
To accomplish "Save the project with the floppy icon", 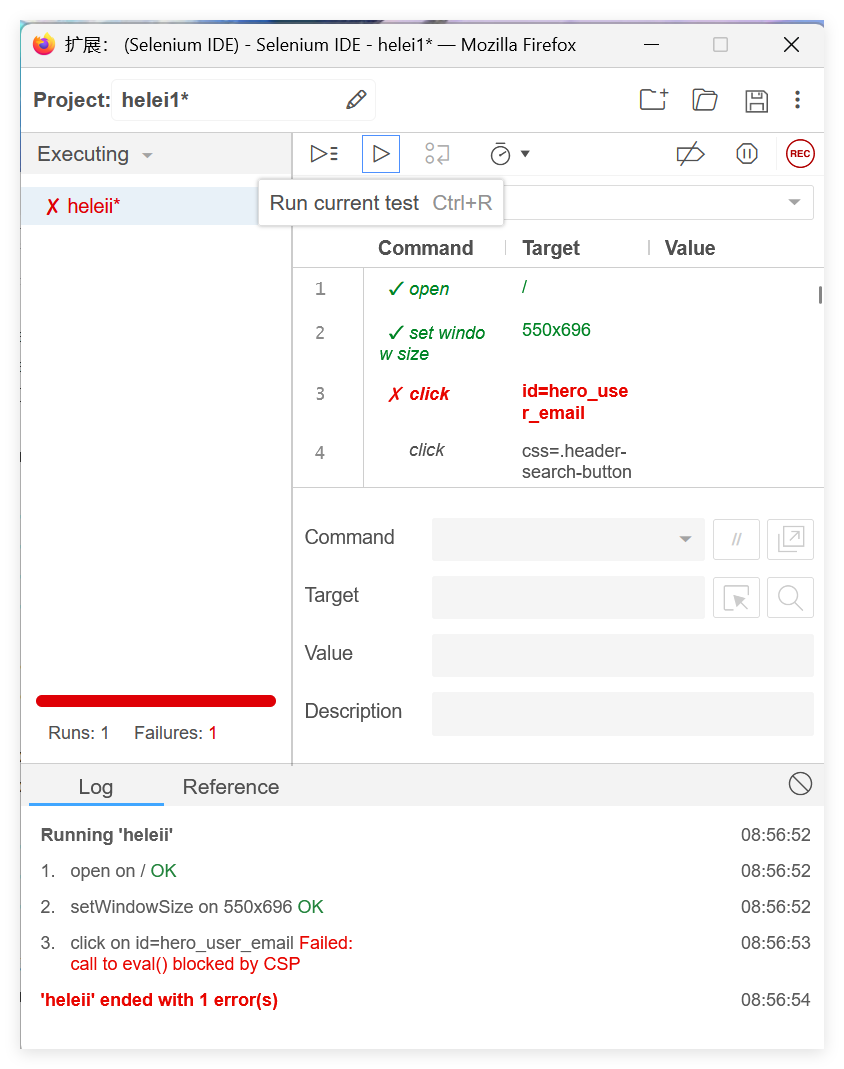I will pyautogui.click(x=756, y=100).
